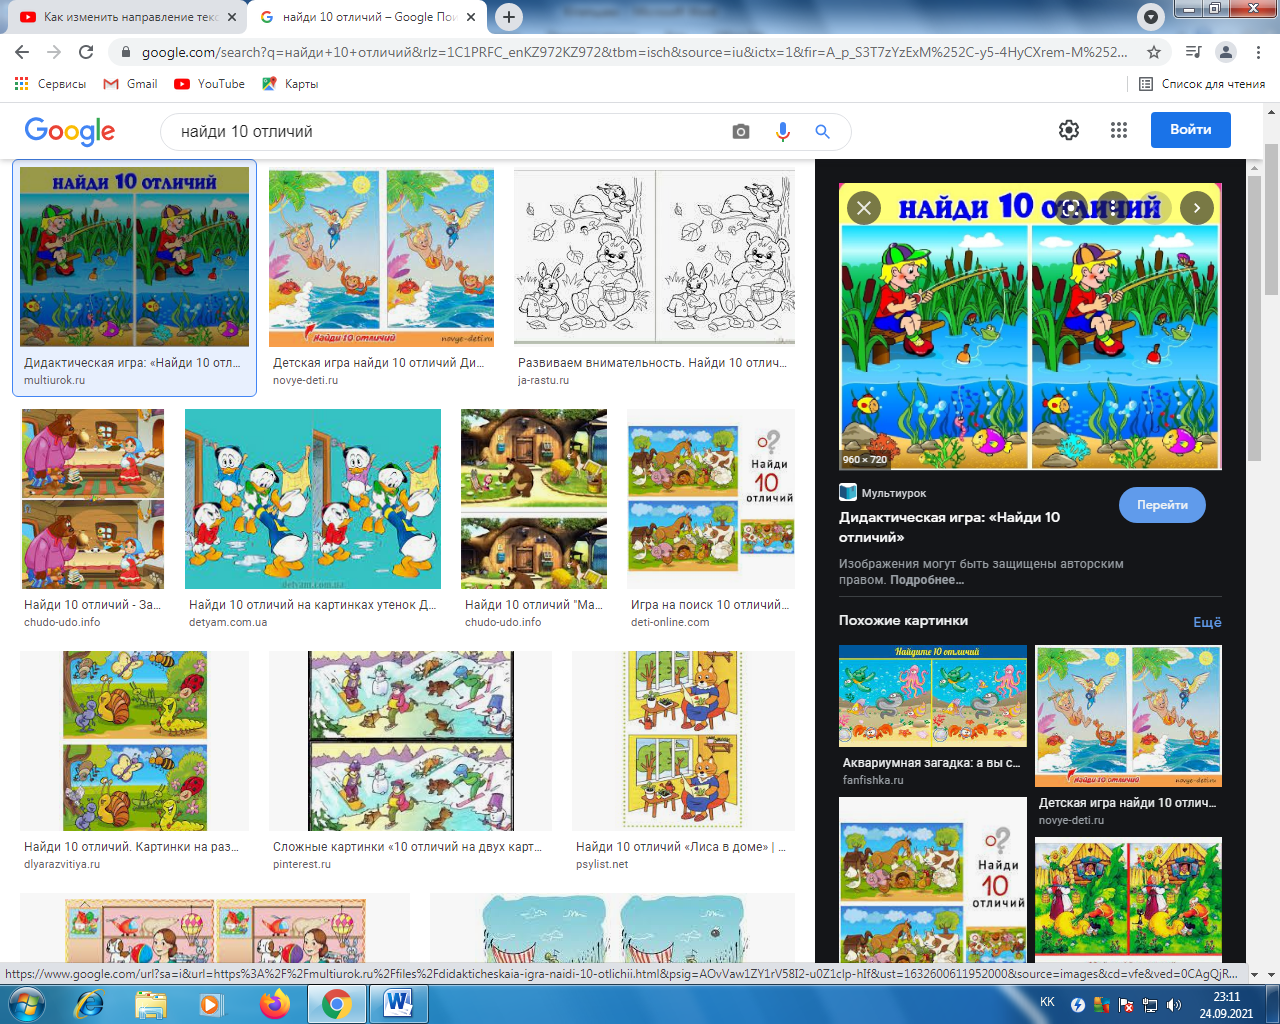
Task: Click the KK language indicator
Action: (1047, 1002)
